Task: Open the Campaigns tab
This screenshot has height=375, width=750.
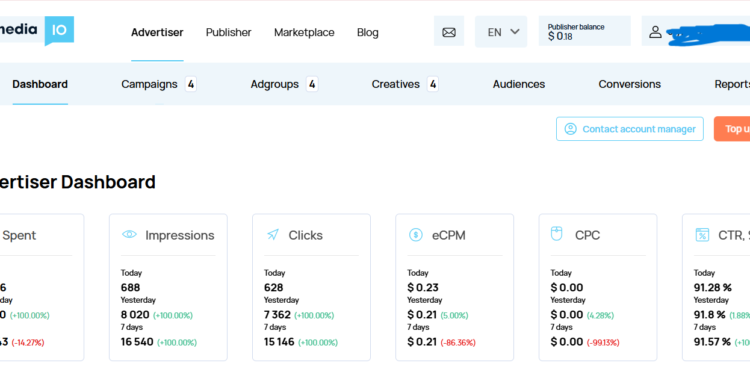Action: click(x=149, y=84)
